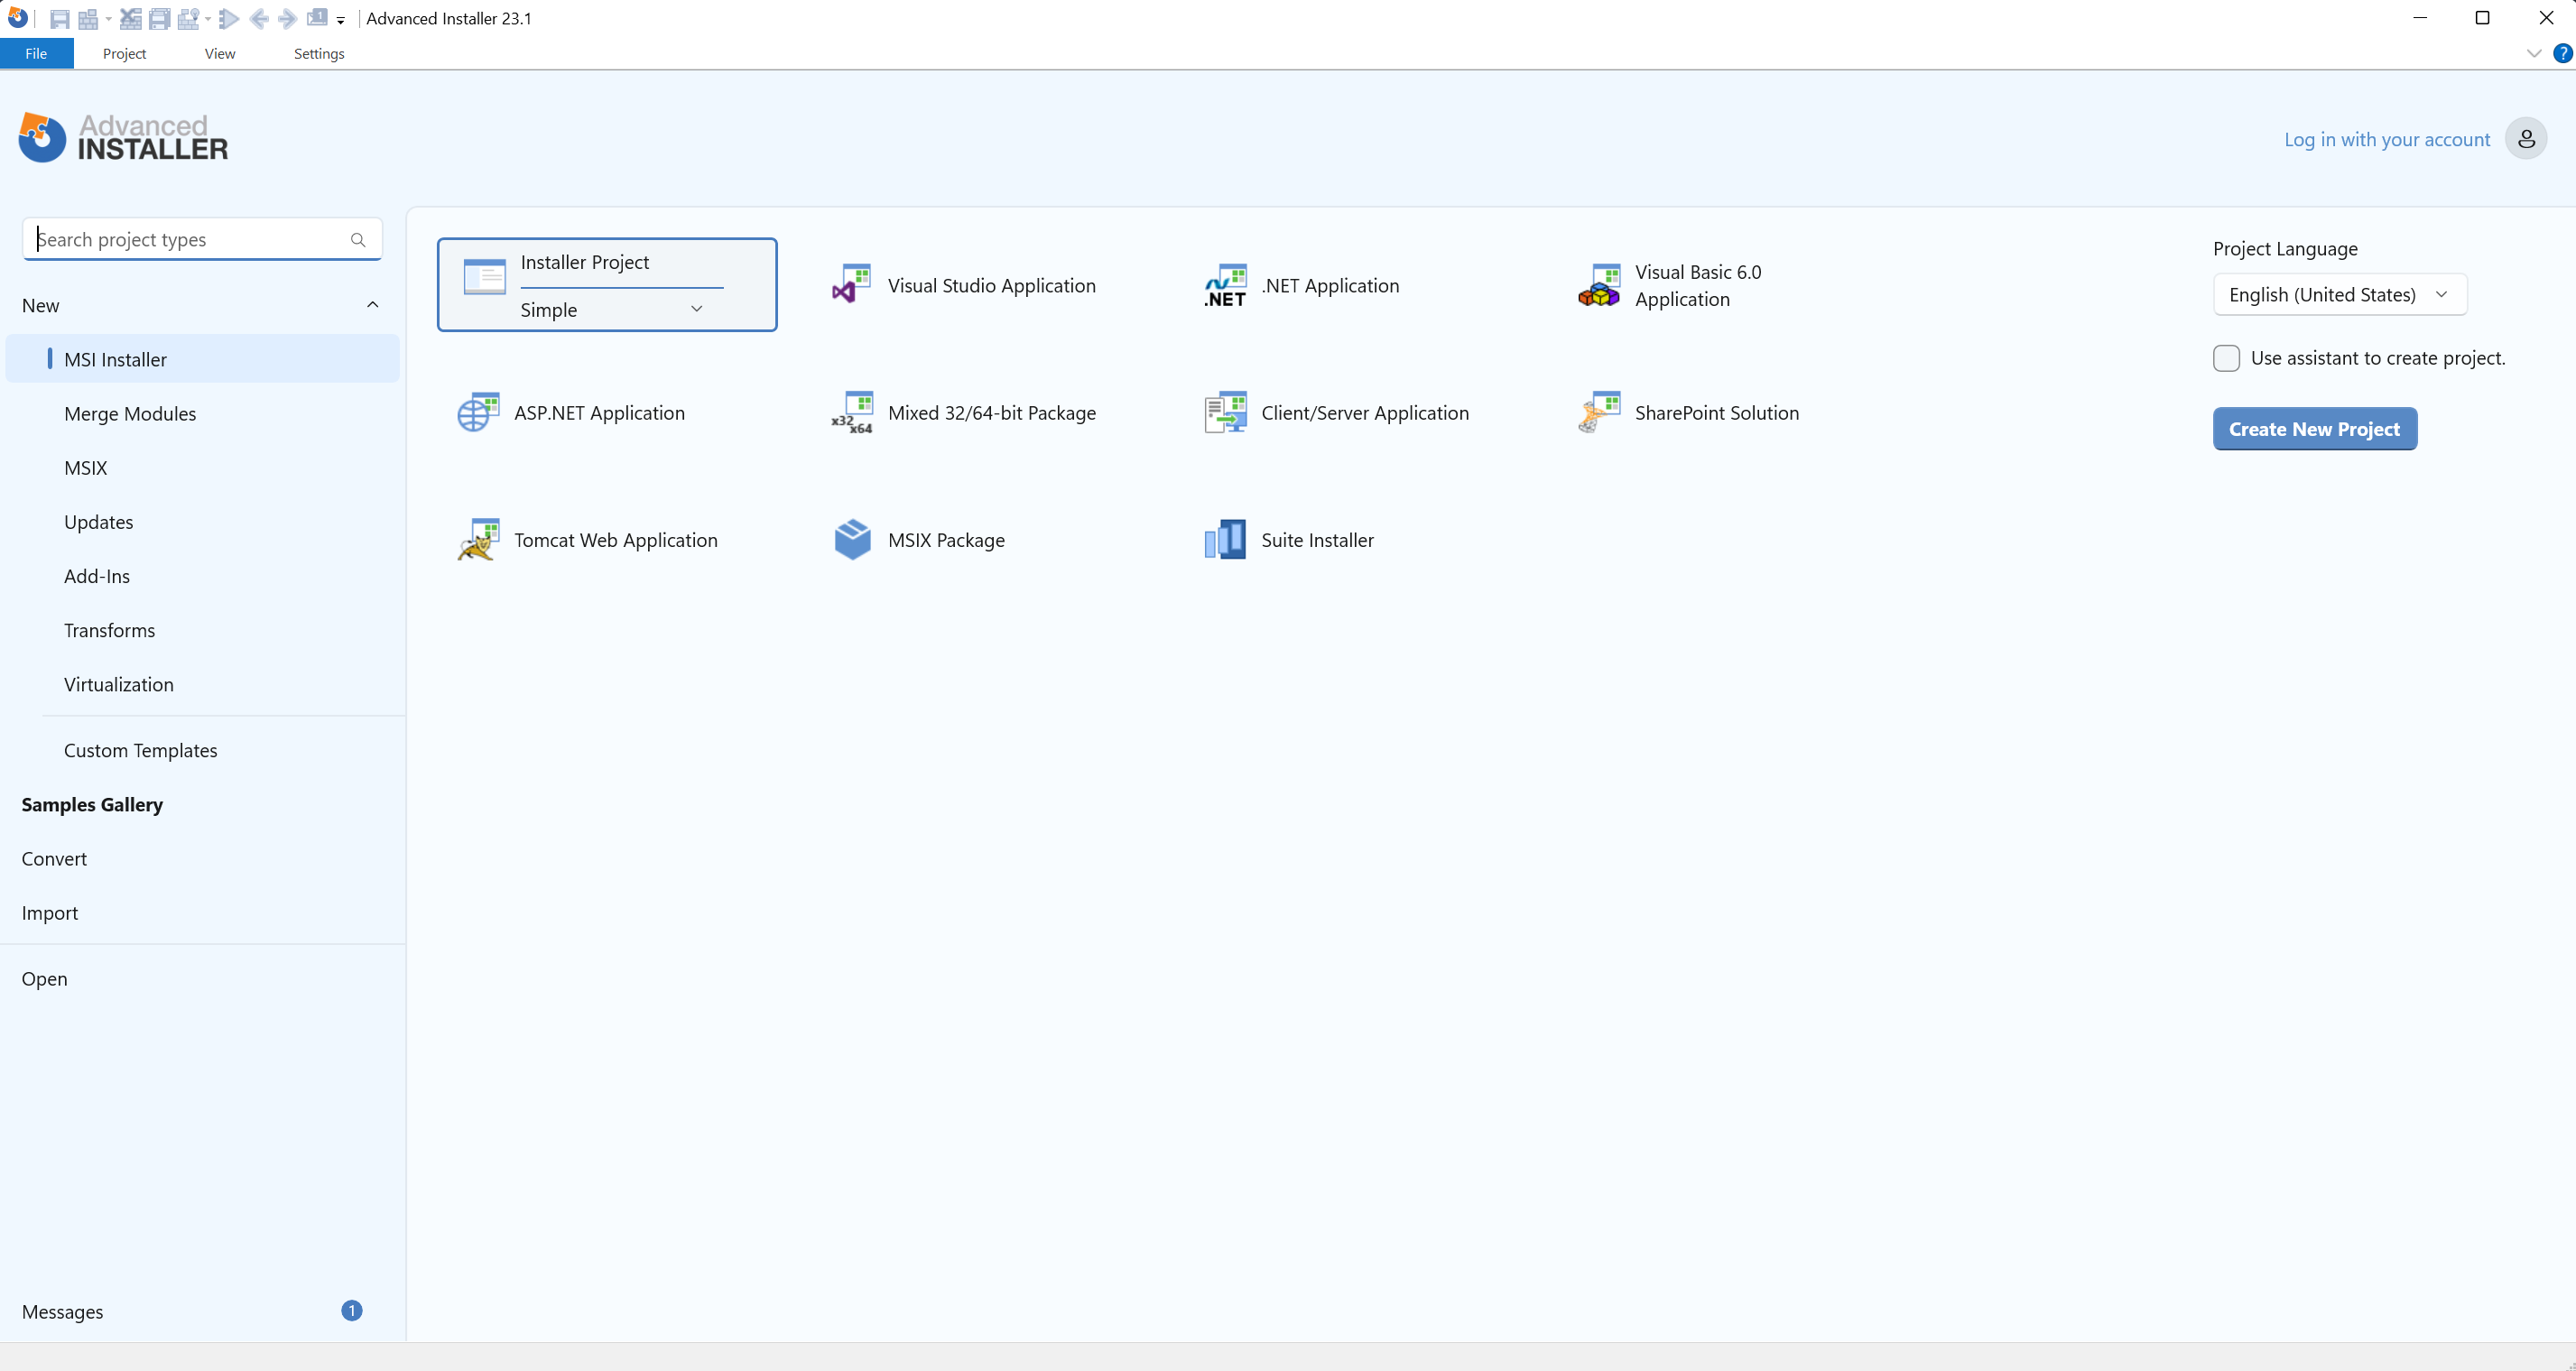
Task: Enable Use assistant to create project
Action: point(2226,358)
